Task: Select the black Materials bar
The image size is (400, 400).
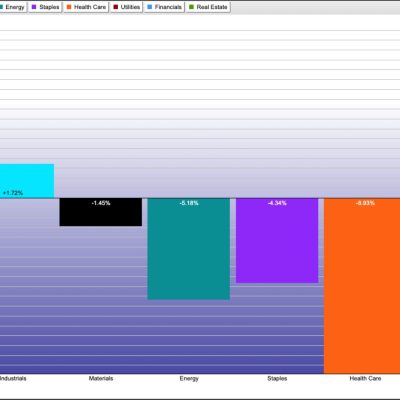Action: [101, 212]
